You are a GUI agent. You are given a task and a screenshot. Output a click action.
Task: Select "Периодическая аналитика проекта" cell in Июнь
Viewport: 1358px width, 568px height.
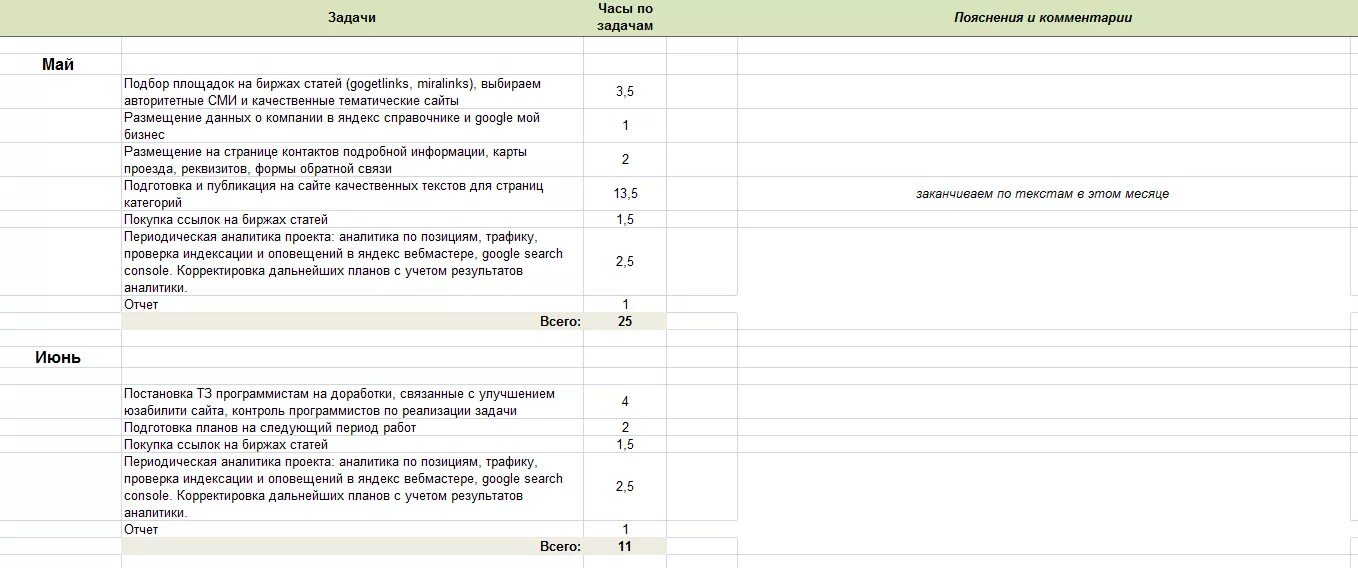coord(352,487)
